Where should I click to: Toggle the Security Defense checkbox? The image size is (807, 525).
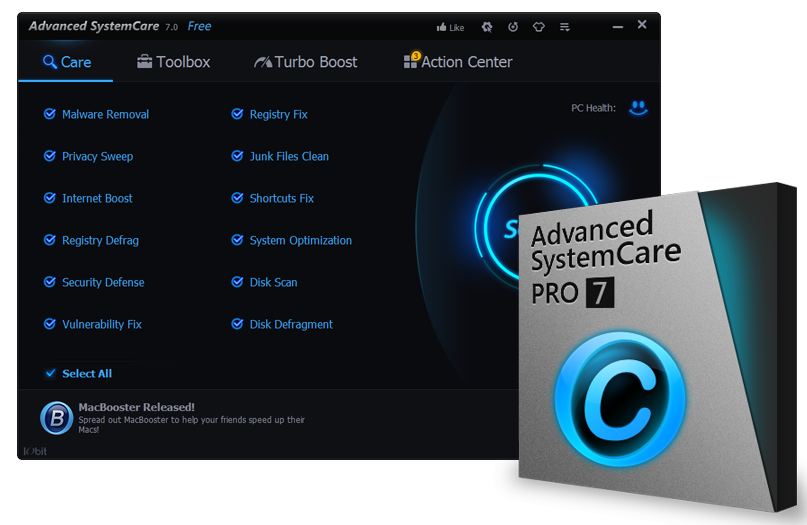pyautogui.click(x=49, y=282)
